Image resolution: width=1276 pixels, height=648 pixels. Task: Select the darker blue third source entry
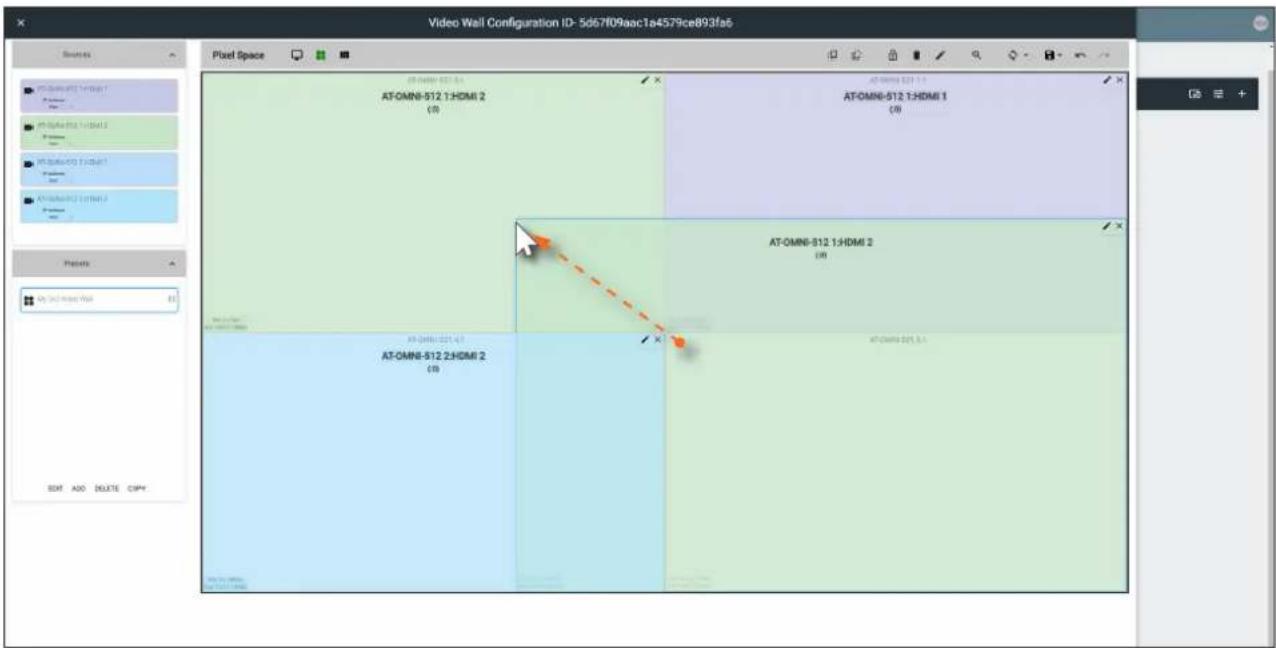click(99, 169)
